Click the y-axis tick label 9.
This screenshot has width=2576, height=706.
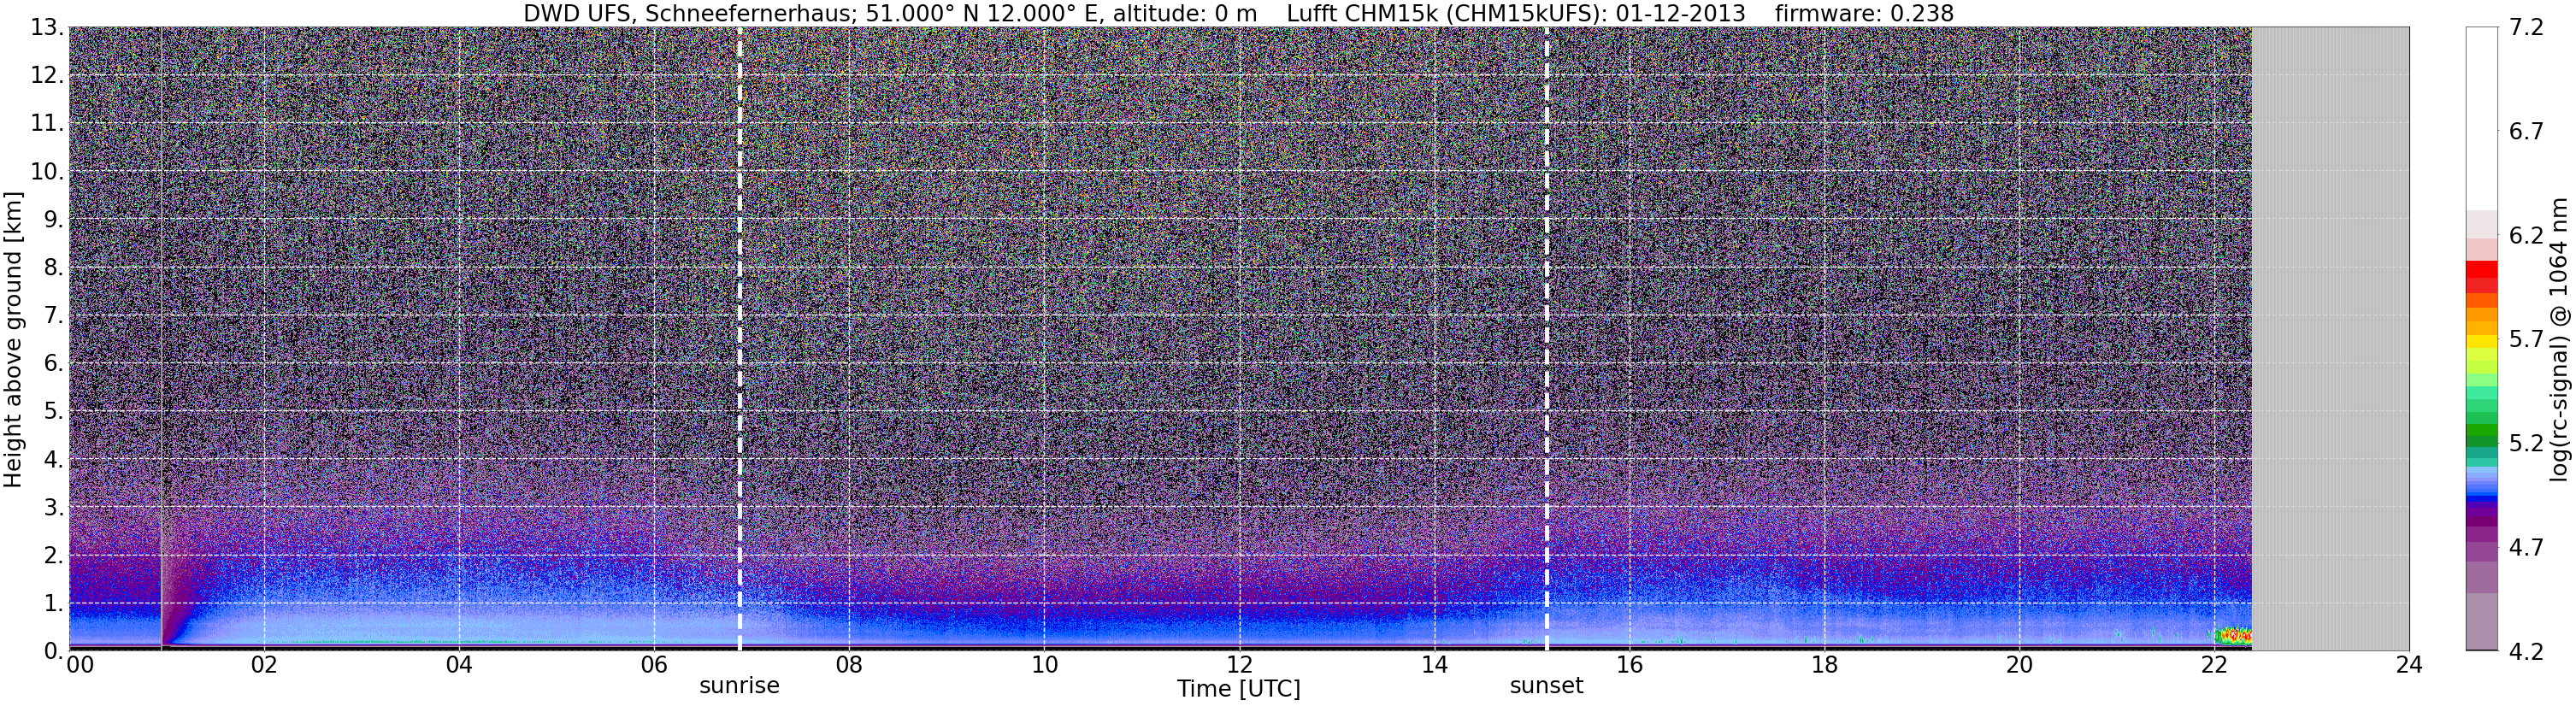tap(53, 220)
